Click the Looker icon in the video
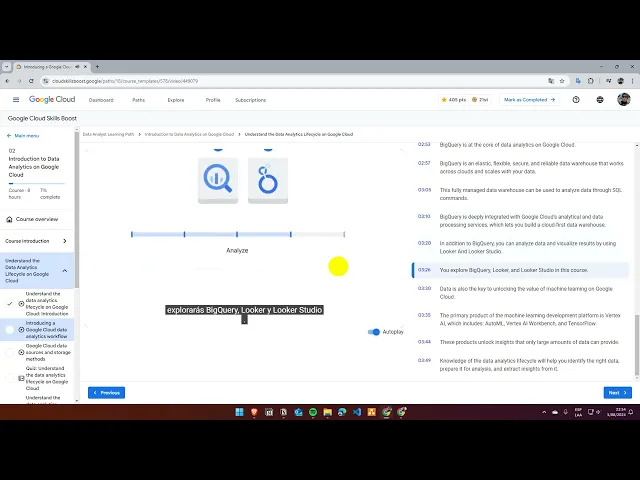Screen dimensions: 640x480 (x=268, y=180)
